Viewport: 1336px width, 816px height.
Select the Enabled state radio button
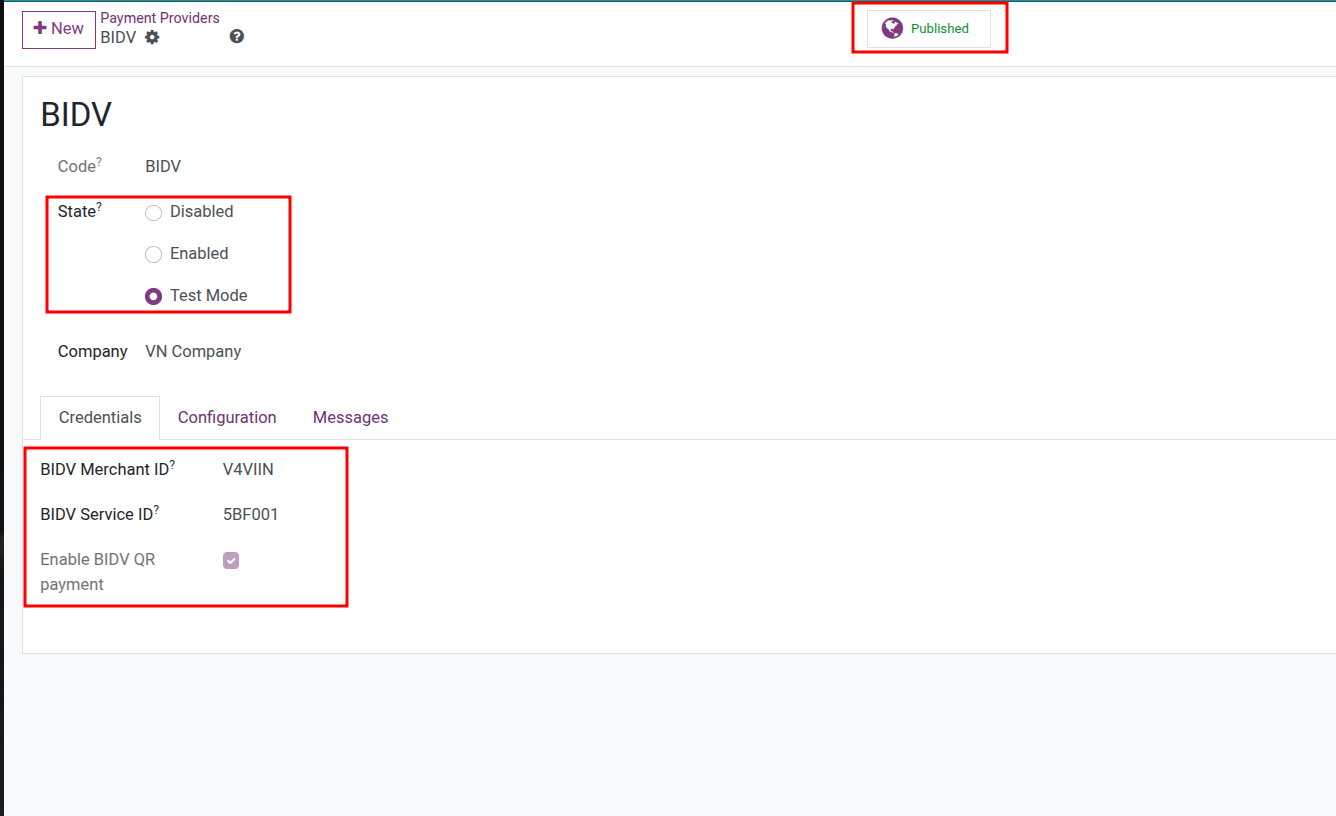[153, 254]
